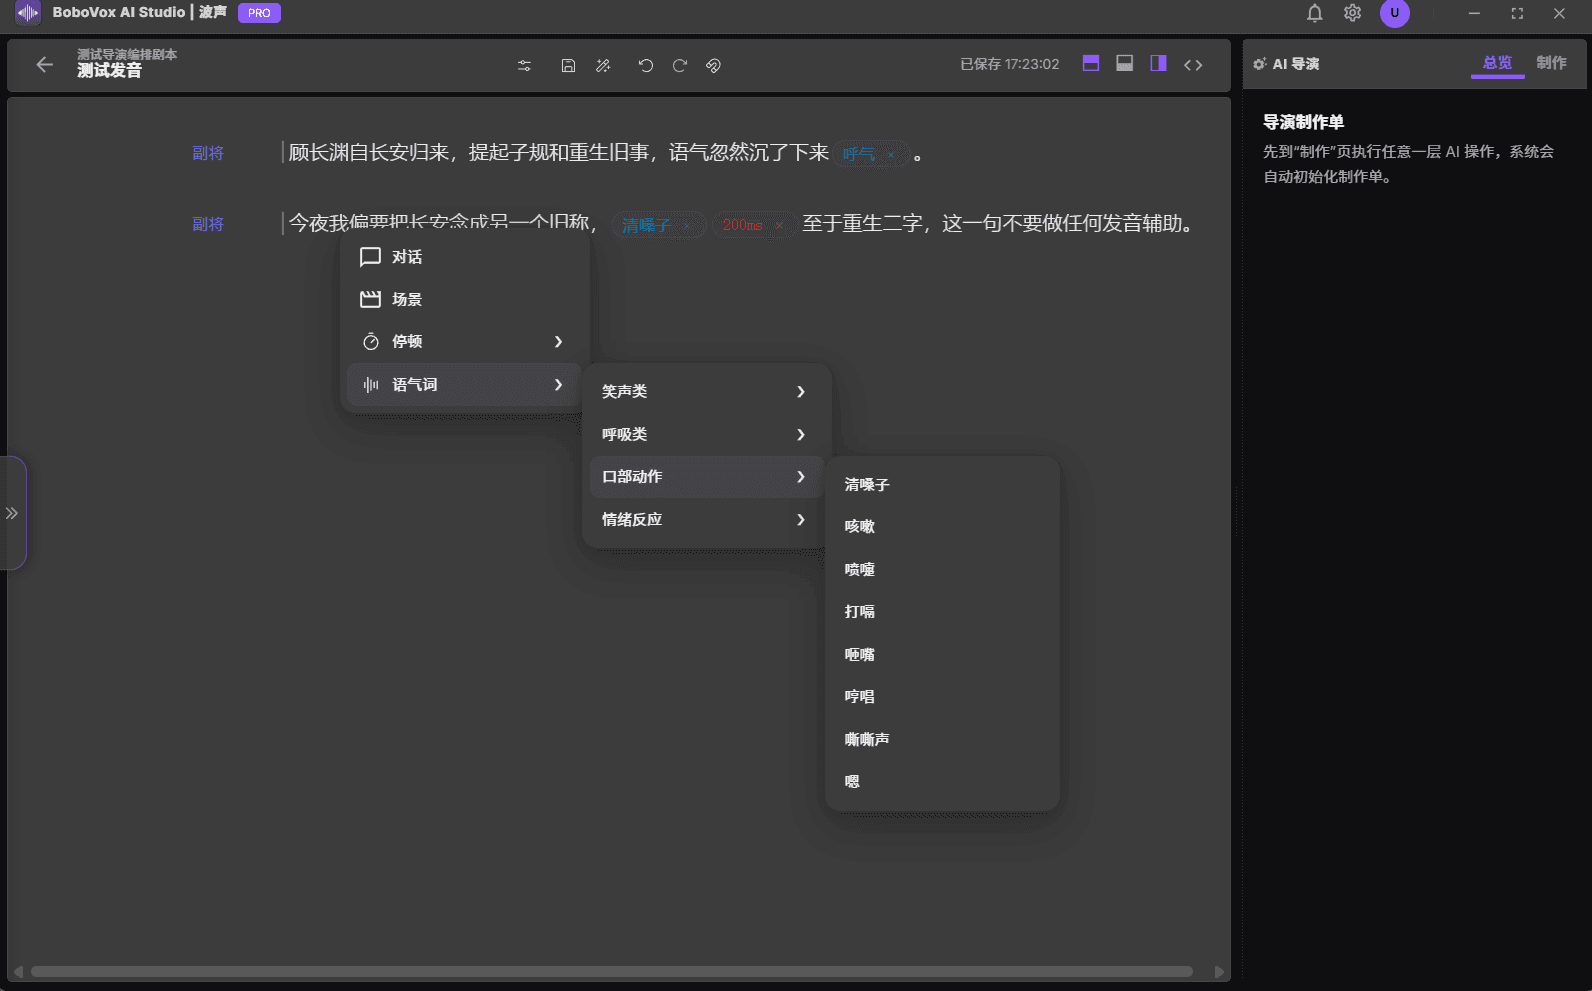Place cursor in text 至于重生二字

pyautogui.click(x=862, y=223)
